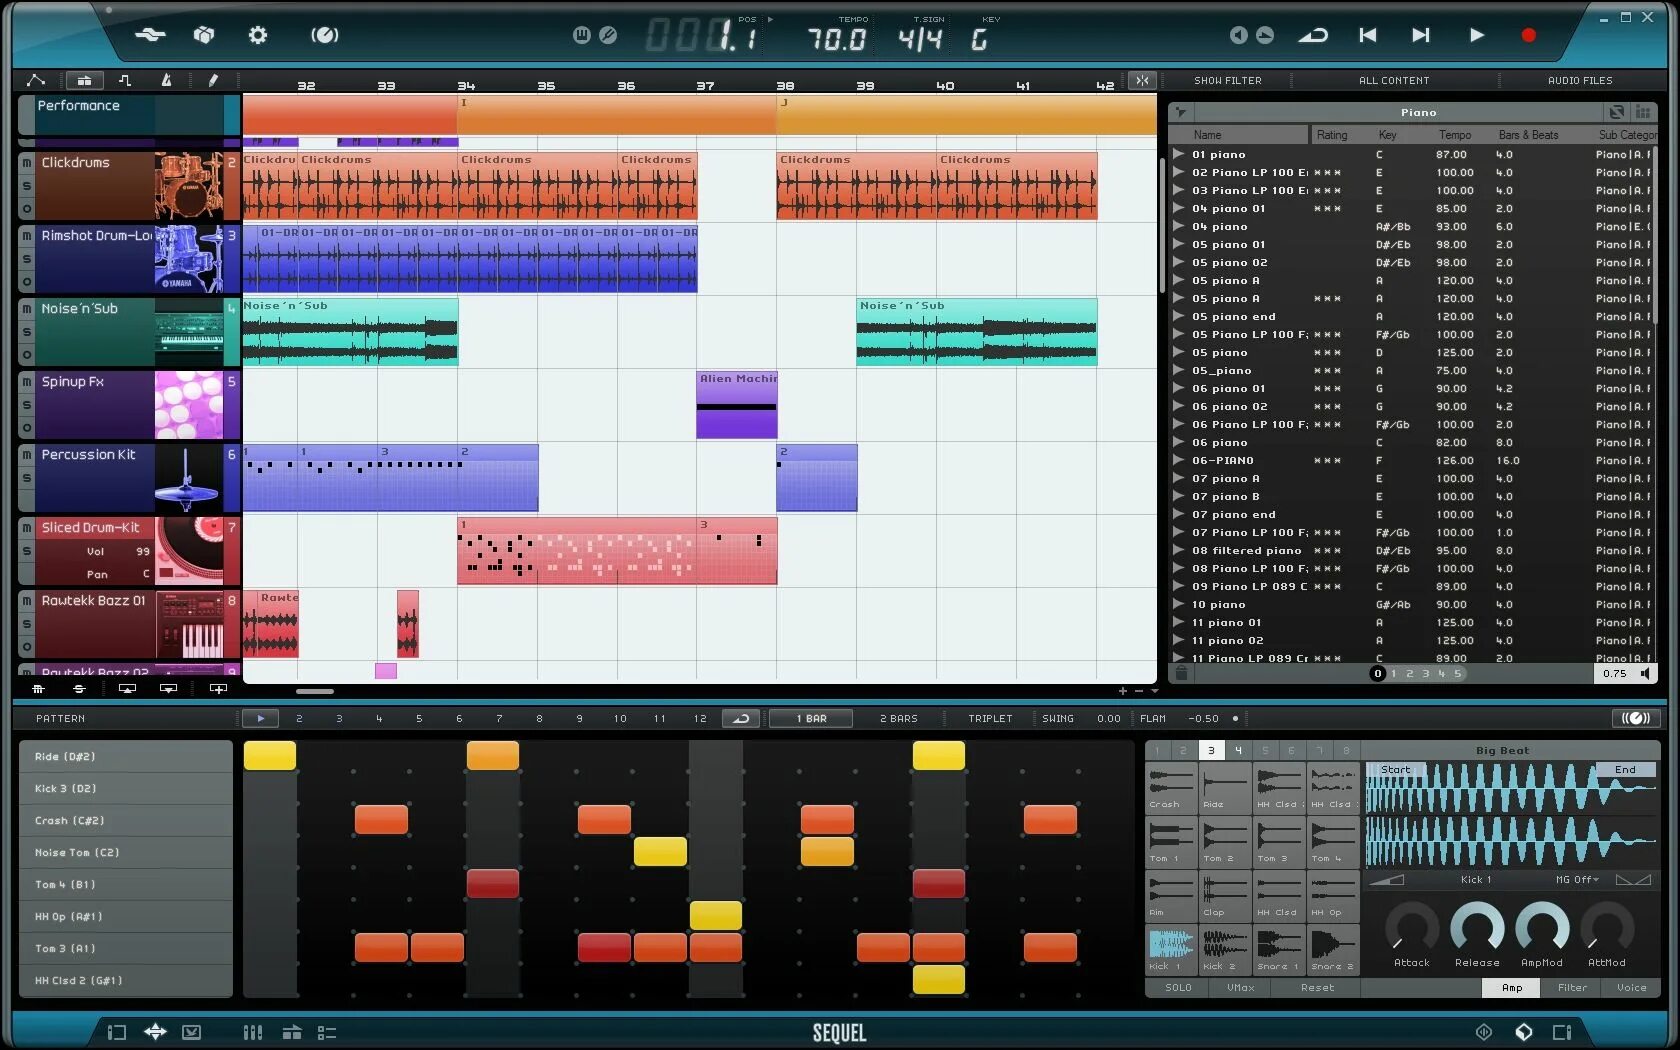
Task: Mute the Clickdrums track
Action: pos(27,162)
